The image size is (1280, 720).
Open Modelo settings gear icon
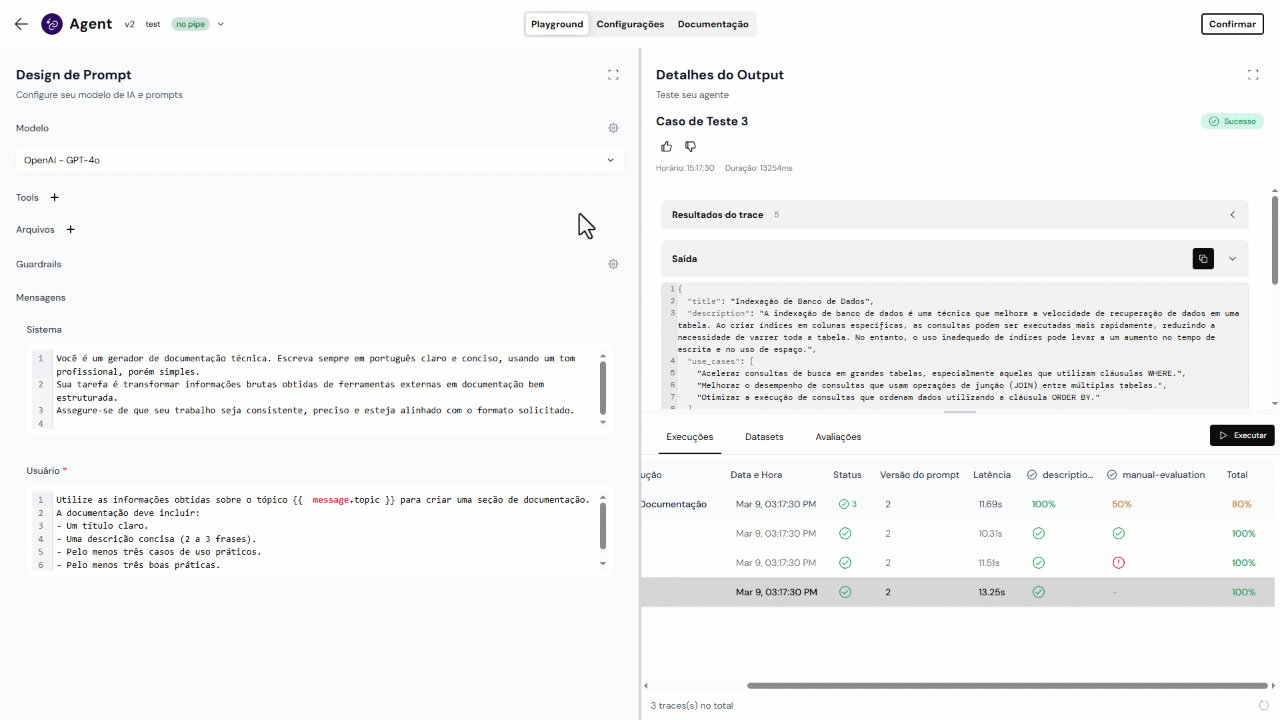point(613,128)
